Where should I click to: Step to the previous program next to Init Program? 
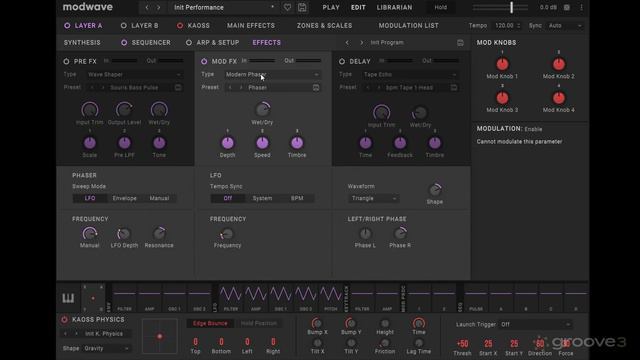pos(347,42)
